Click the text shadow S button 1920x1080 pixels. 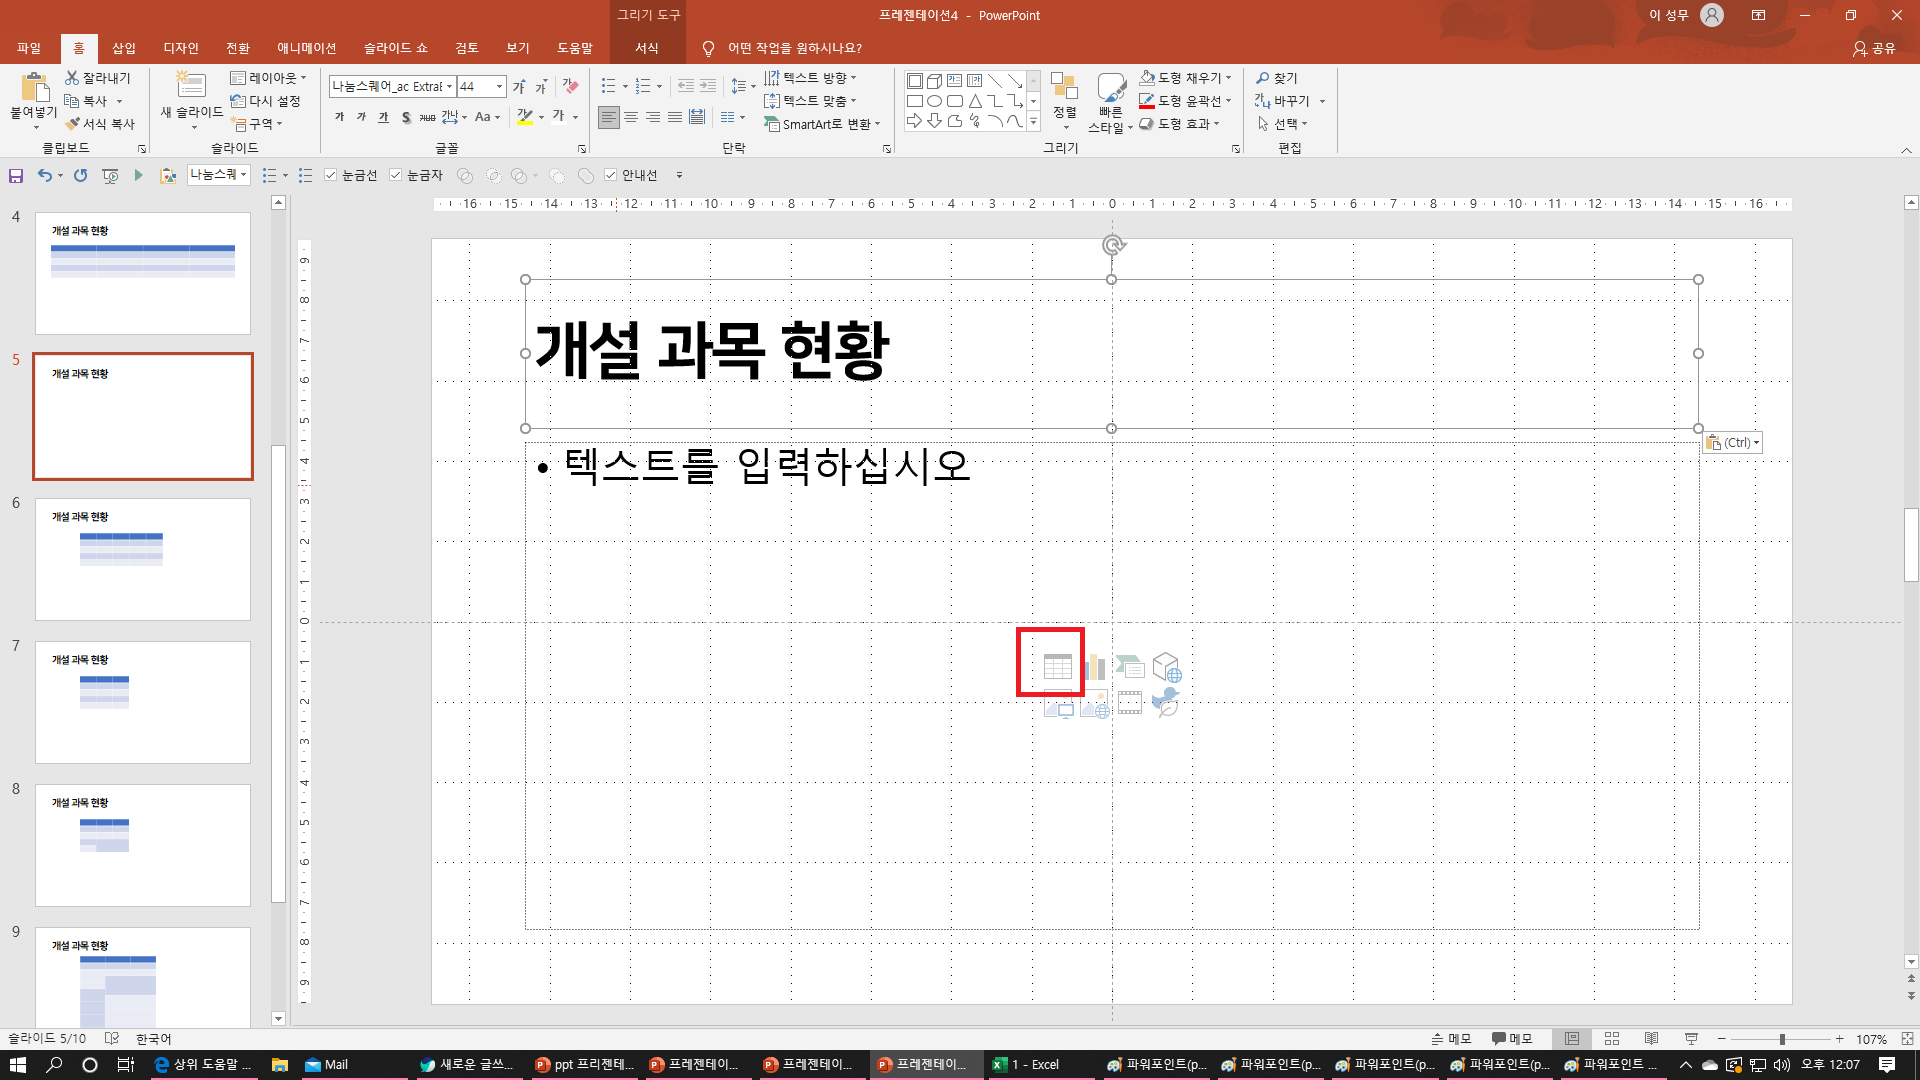406,118
